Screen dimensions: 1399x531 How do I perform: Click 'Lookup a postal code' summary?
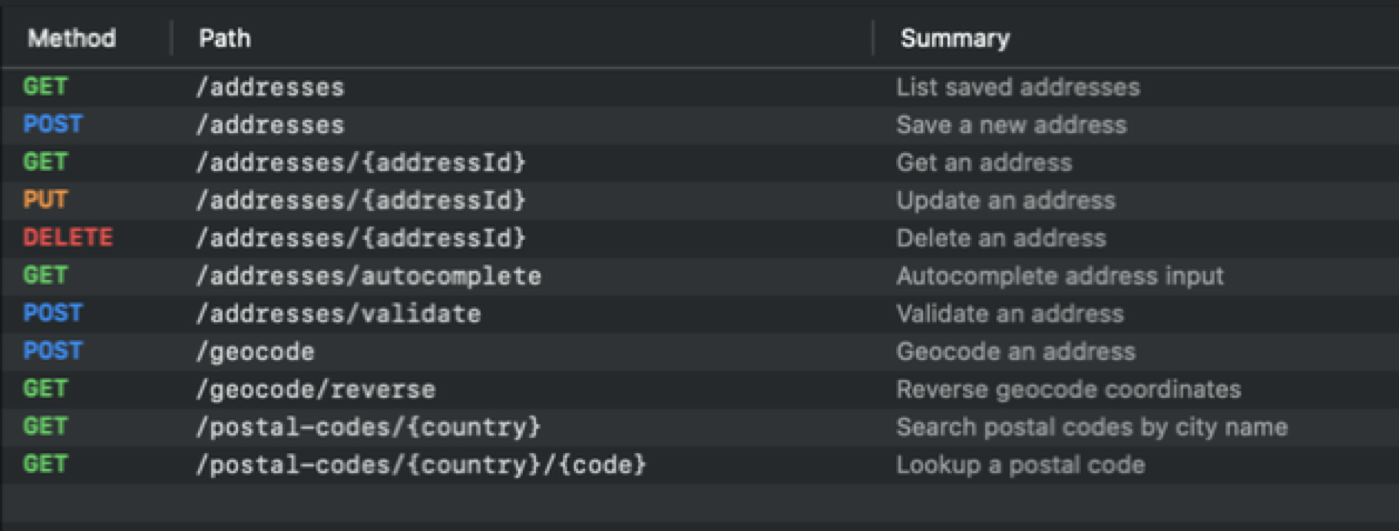(1020, 466)
